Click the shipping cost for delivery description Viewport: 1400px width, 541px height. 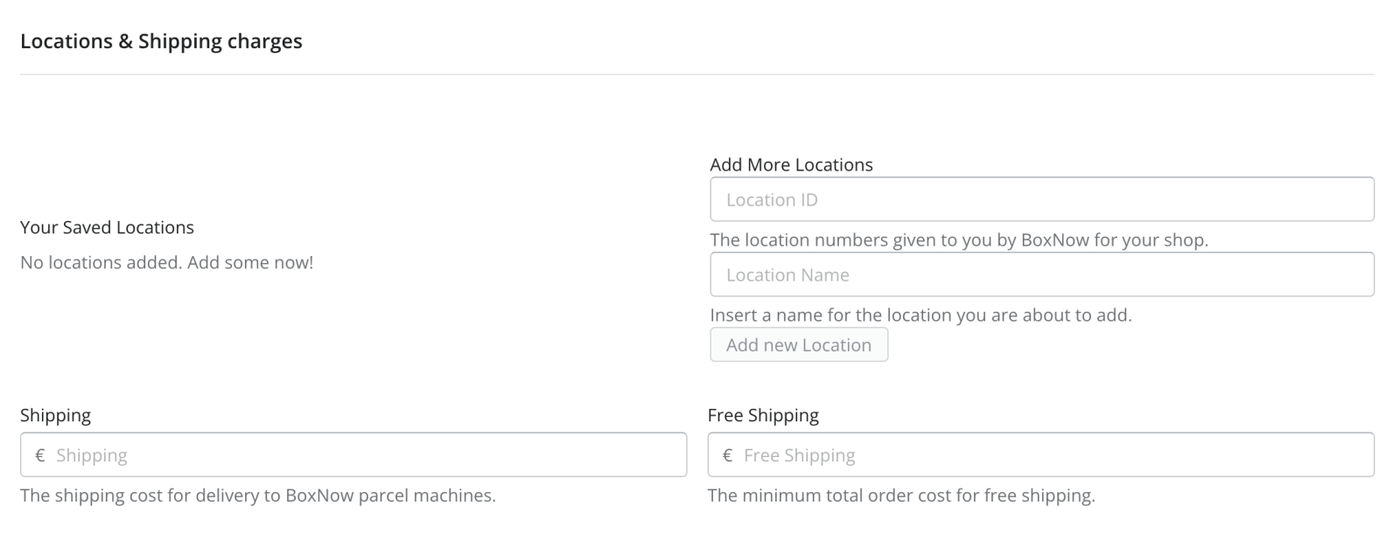pos(258,495)
